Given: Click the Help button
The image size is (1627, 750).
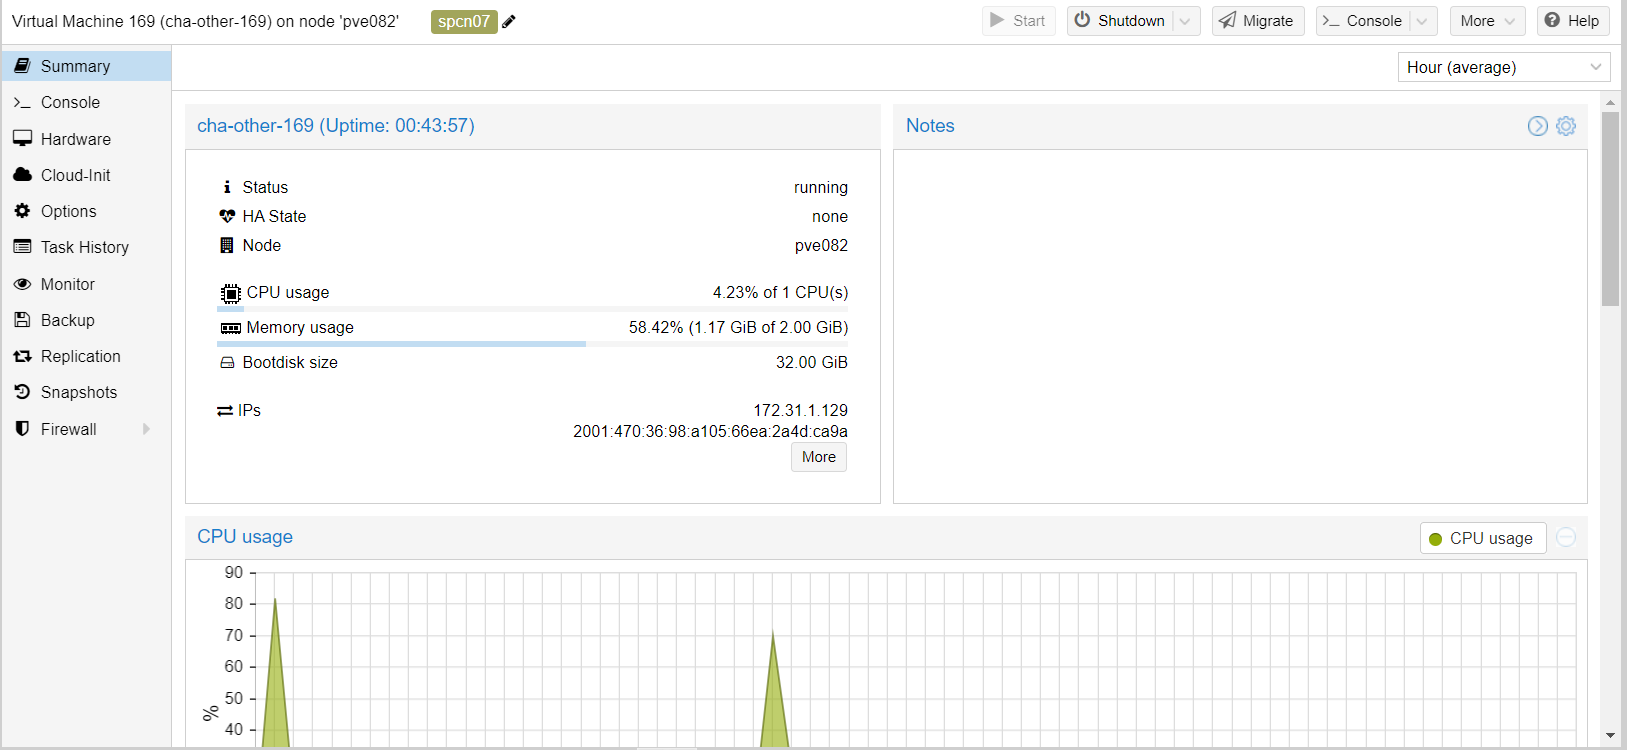Looking at the screenshot, I should pos(1573,21).
